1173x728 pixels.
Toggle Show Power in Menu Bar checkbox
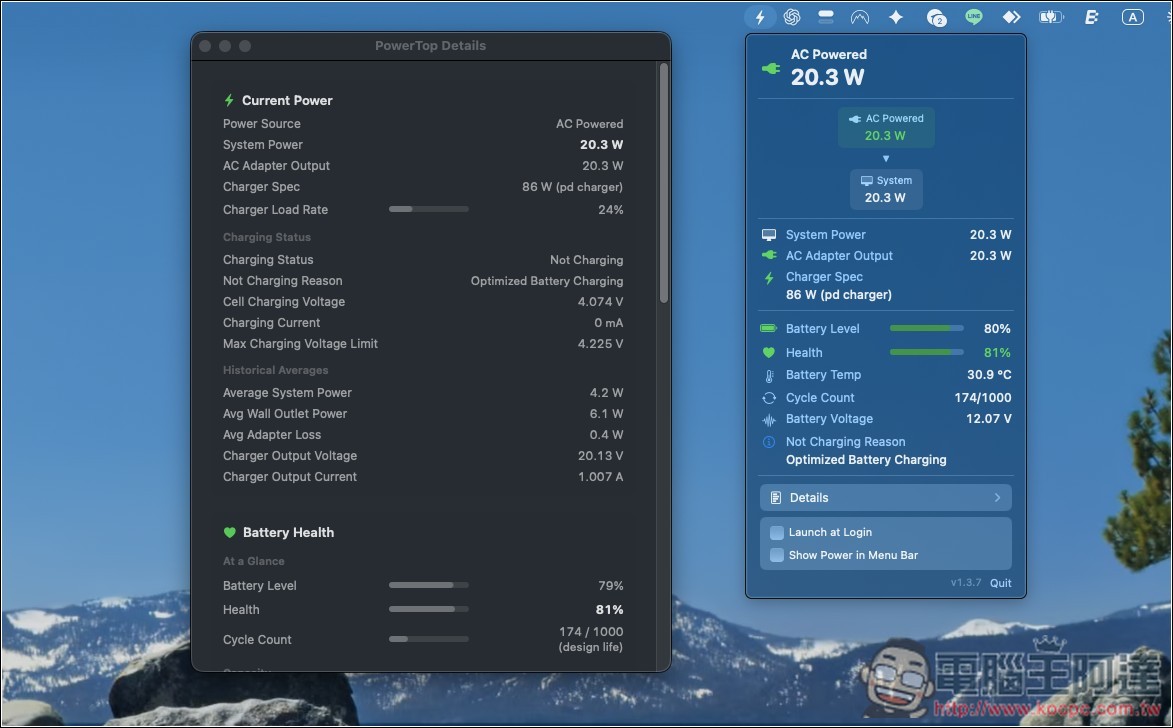click(x=777, y=555)
